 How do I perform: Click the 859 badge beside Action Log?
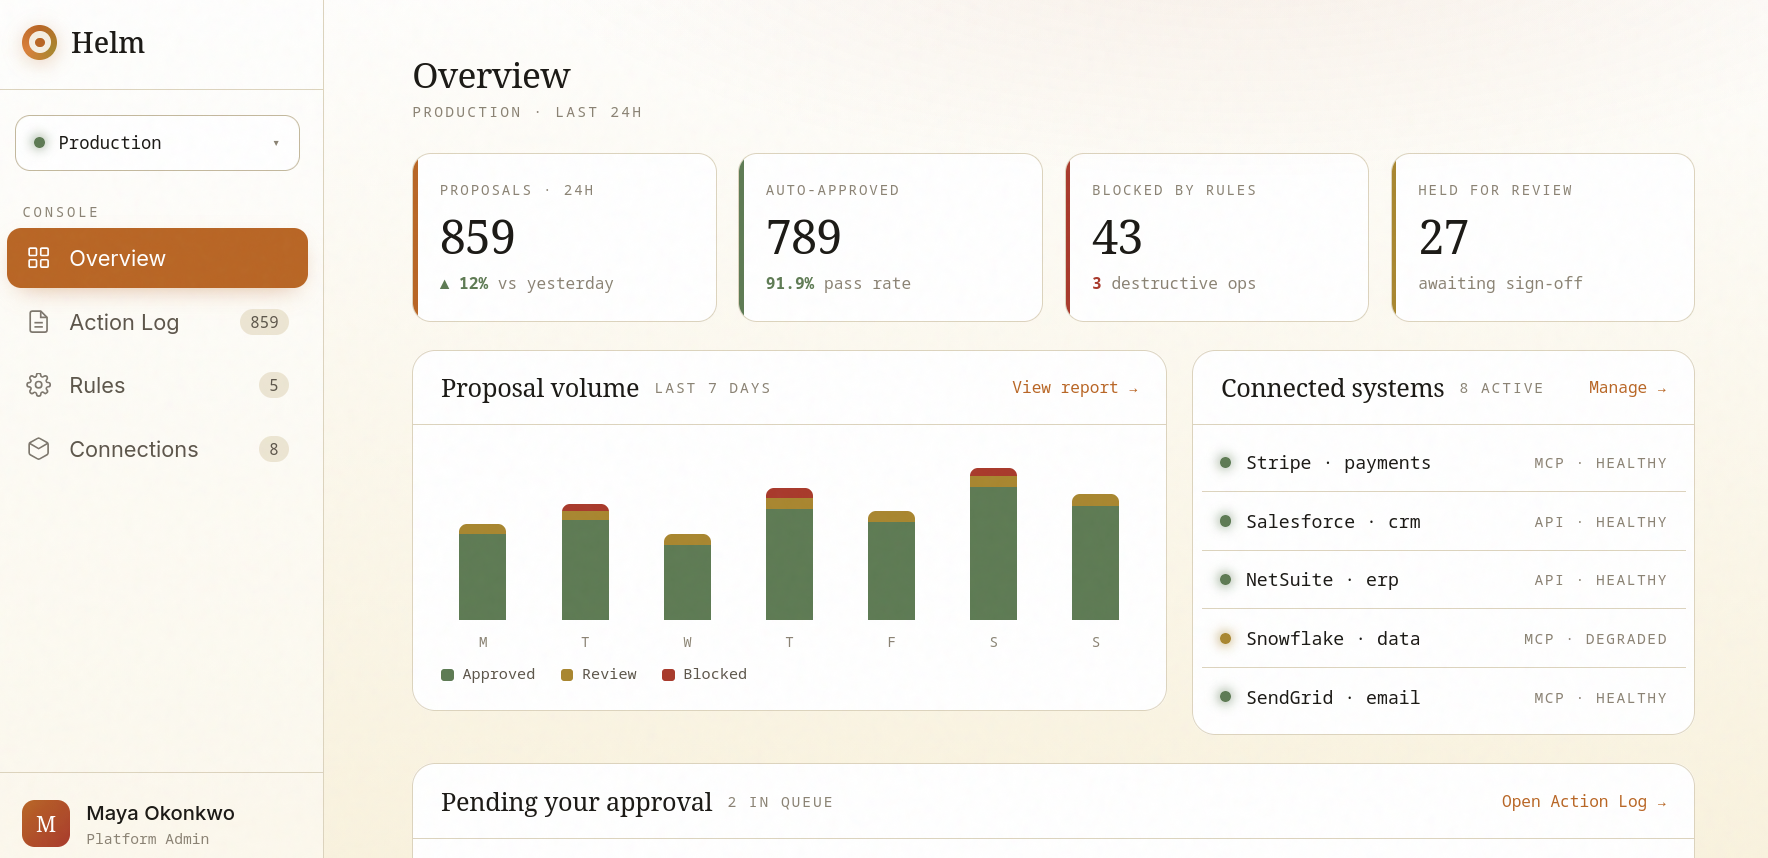click(x=264, y=322)
